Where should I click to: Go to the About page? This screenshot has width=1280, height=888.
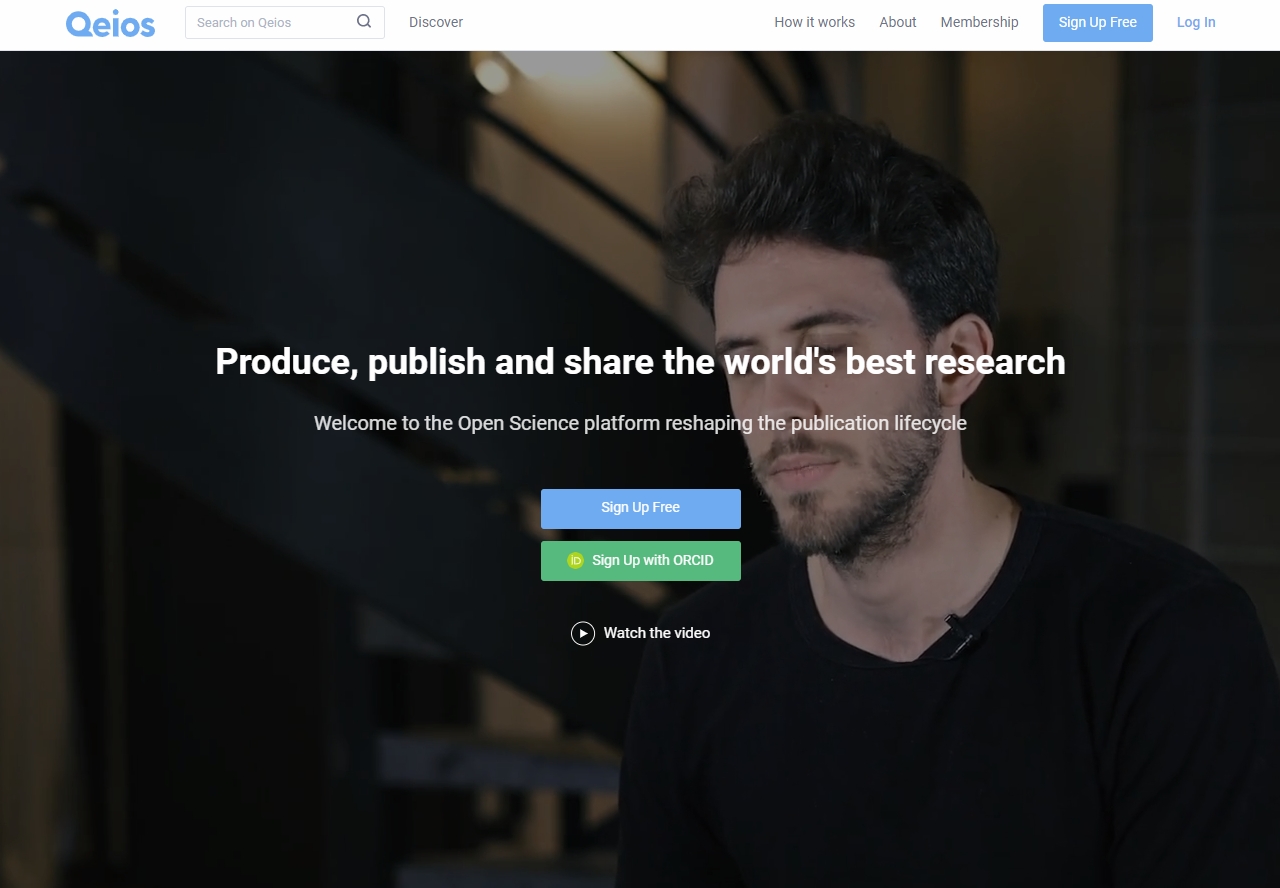pyautogui.click(x=898, y=22)
